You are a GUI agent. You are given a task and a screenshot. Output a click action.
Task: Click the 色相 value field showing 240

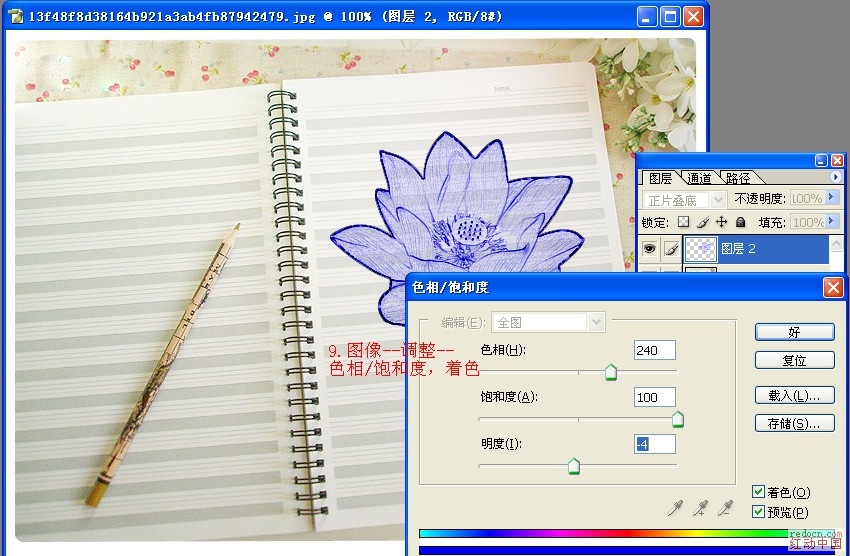pyautogui.click(x=655, y=350)
